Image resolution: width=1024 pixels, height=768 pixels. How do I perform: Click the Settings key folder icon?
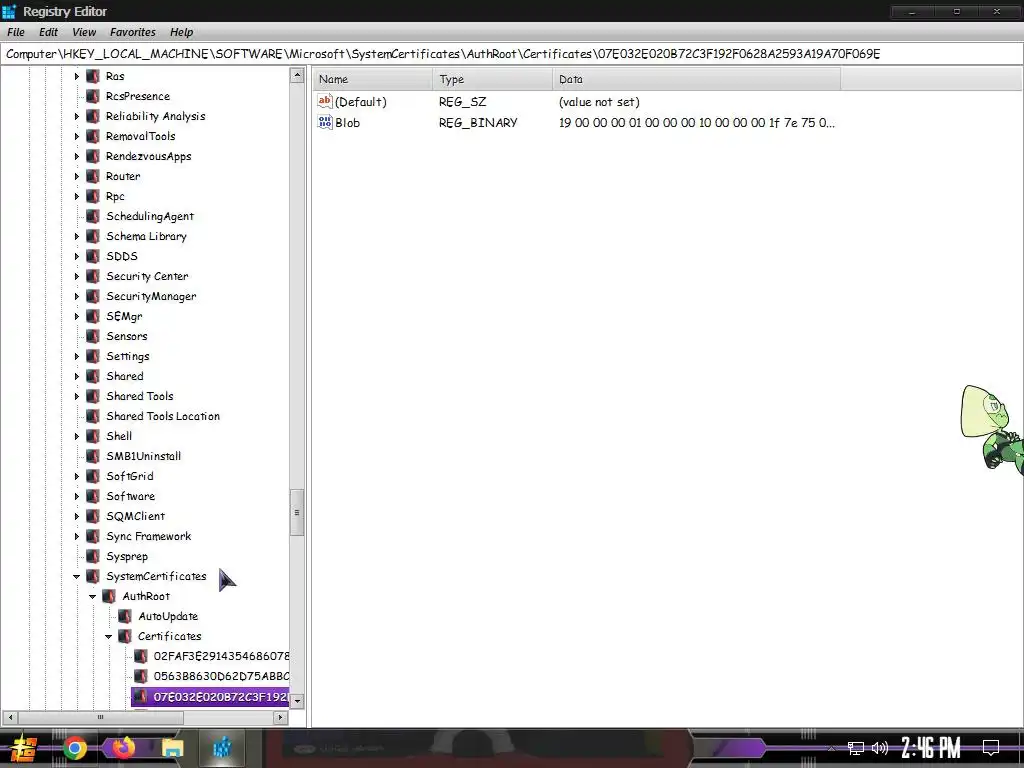point(93,357)
